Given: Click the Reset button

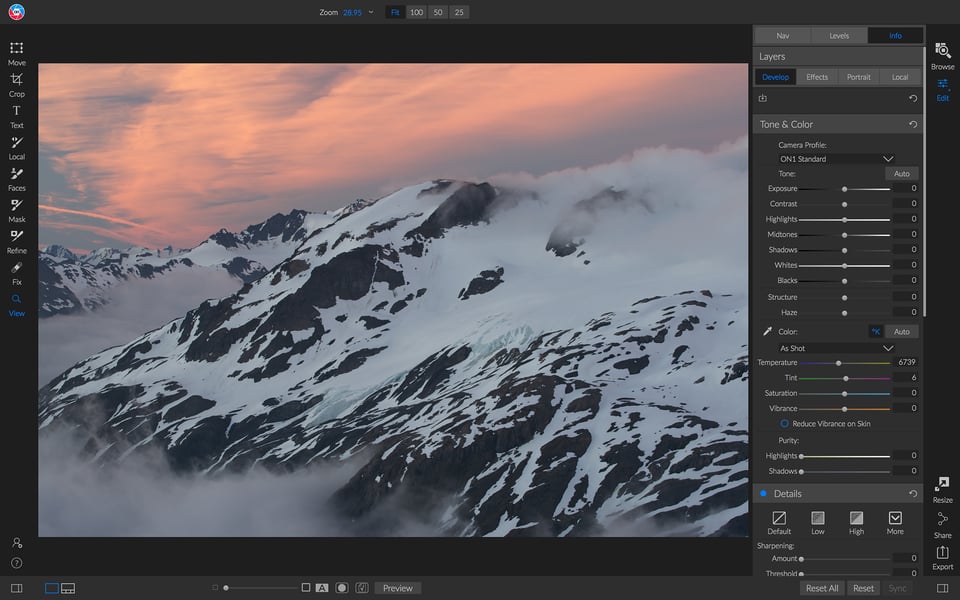Looking at the screenshot, I should (x=863, y=588).
